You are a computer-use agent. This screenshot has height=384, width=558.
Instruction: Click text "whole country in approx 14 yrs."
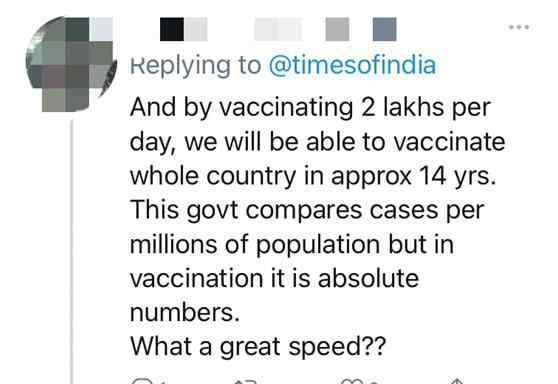tap(313, 177)
